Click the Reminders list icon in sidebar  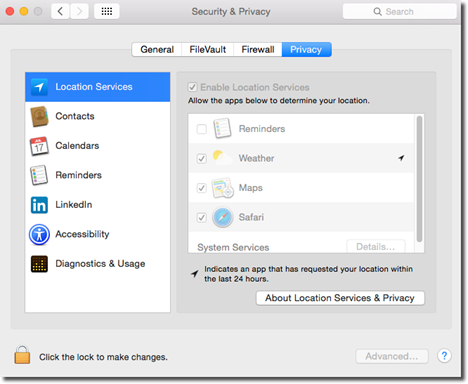coord(39,175)
